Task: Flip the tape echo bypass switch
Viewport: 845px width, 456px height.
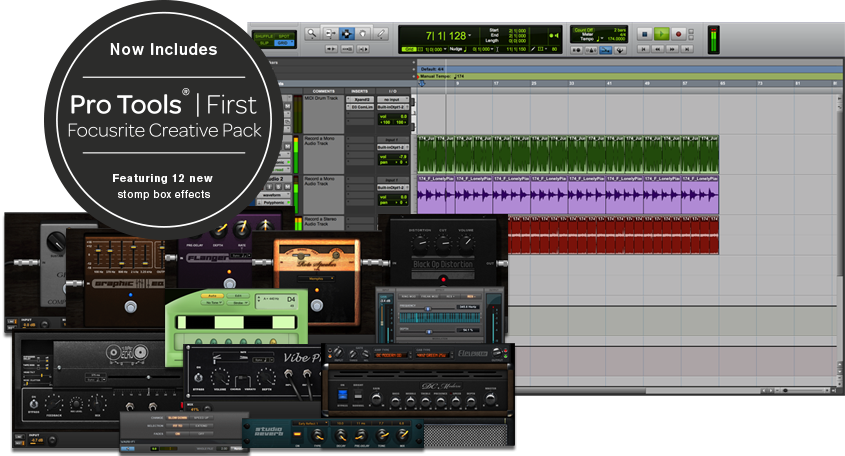Action: [x=34, y=403]
